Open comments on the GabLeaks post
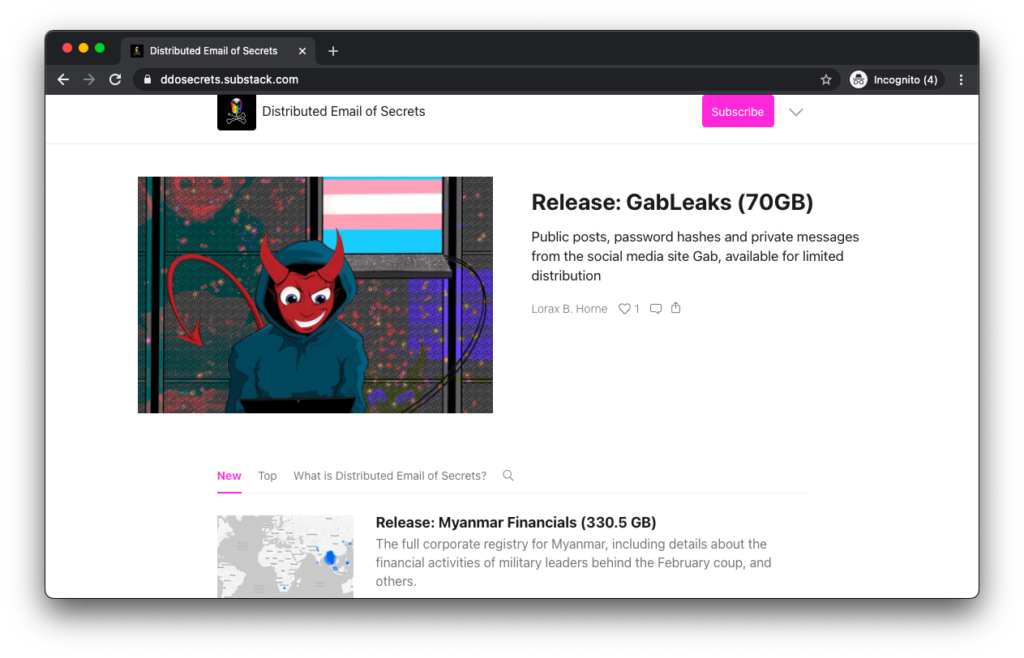1024x658 pixels. pos(656,309)
